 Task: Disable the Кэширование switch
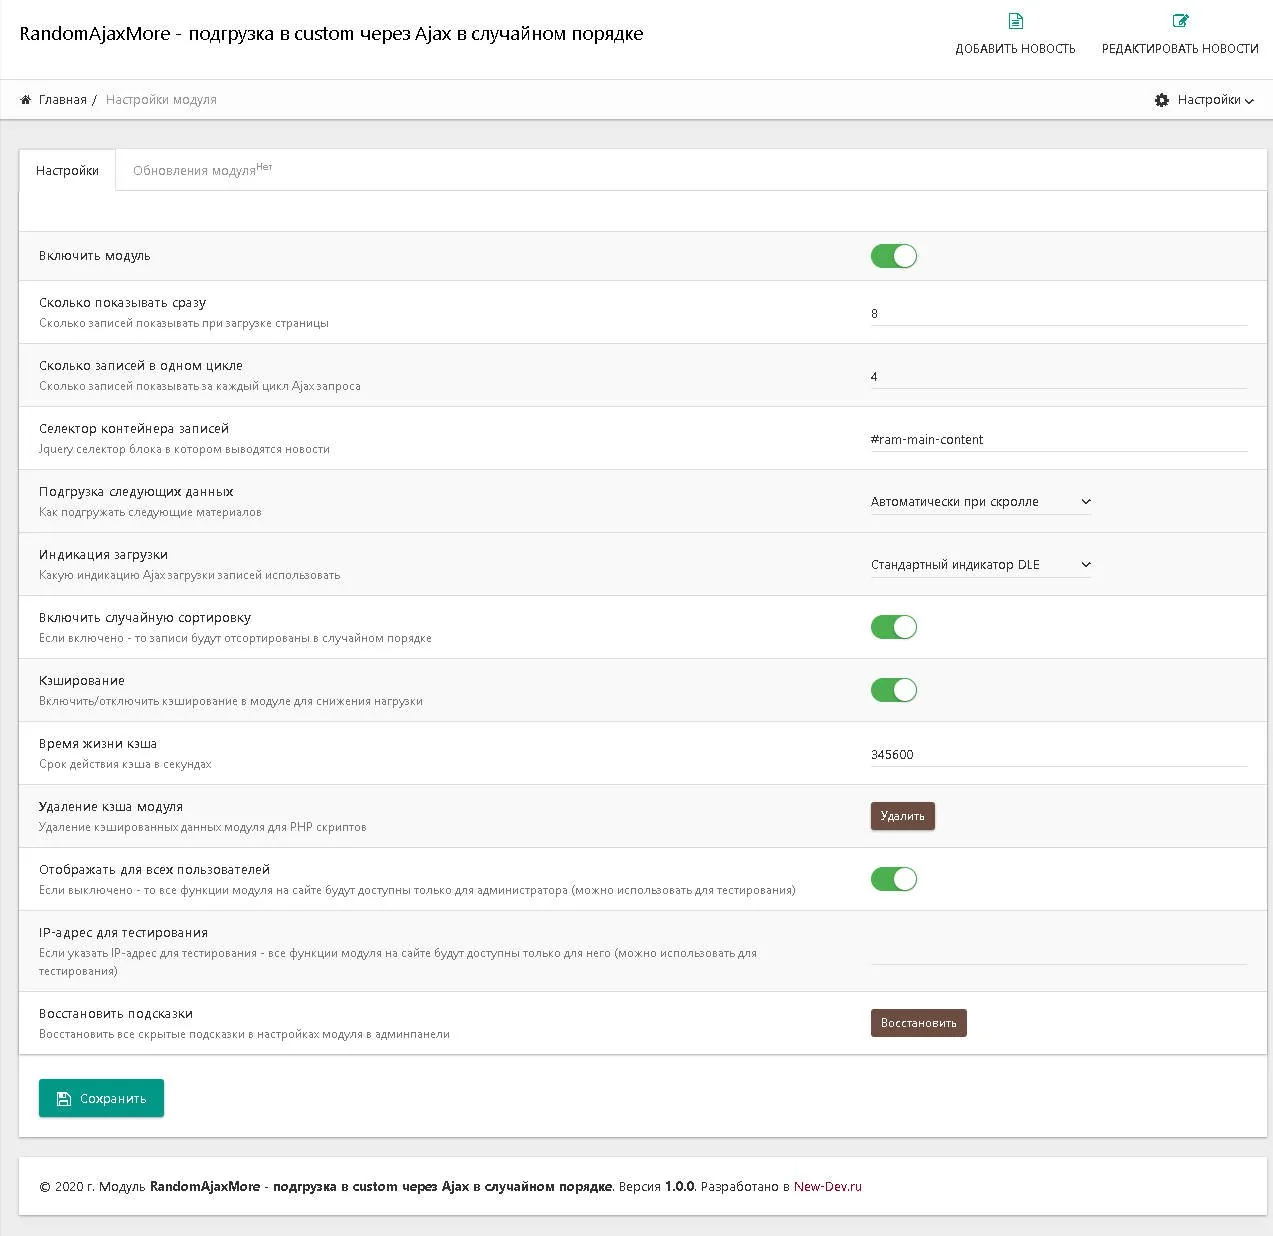(x=893, y=690)
